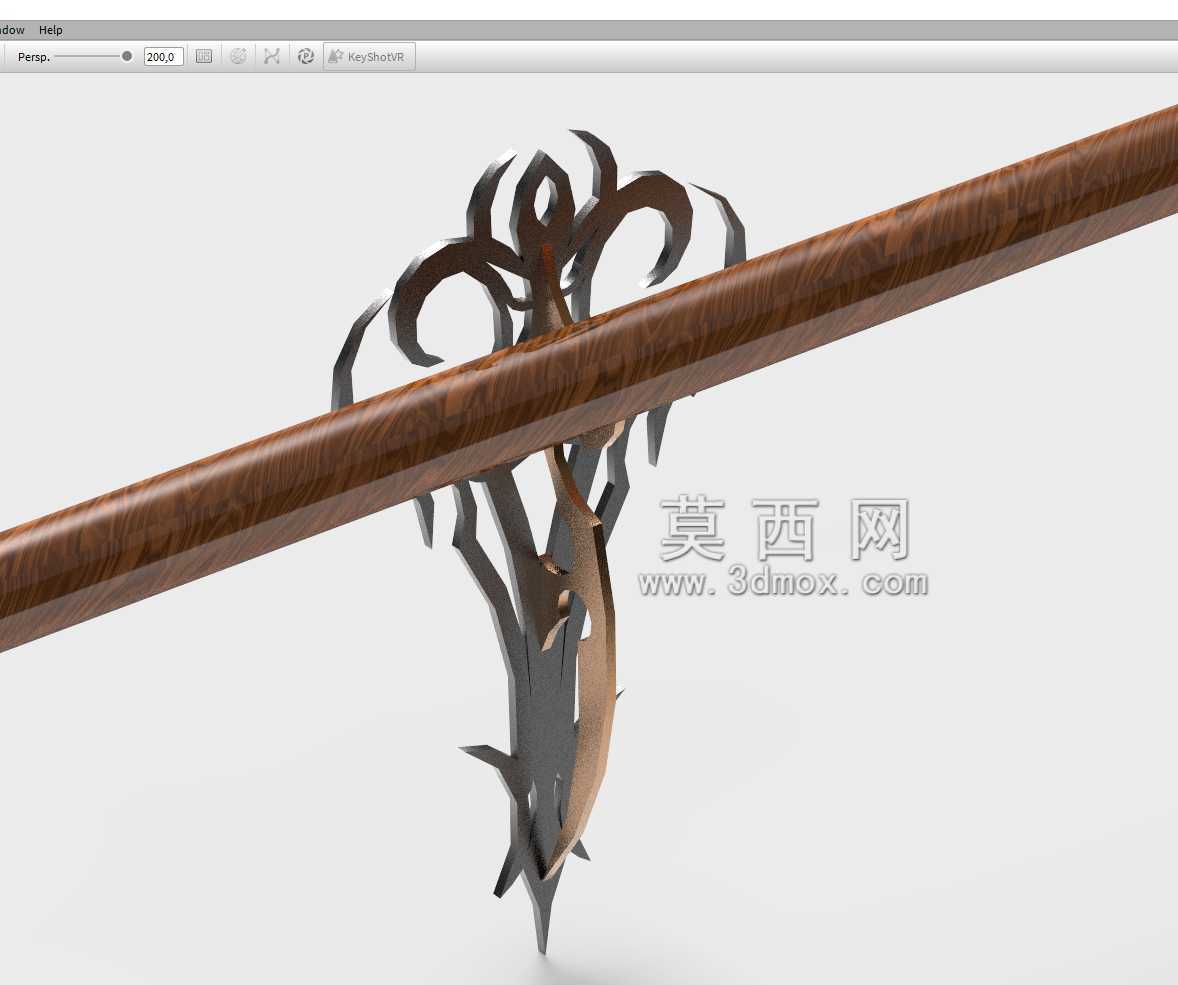Viewport: 1178px width, 985px height.
Task: Click the KeyShotVR button
Action: [x=369, y=56]
